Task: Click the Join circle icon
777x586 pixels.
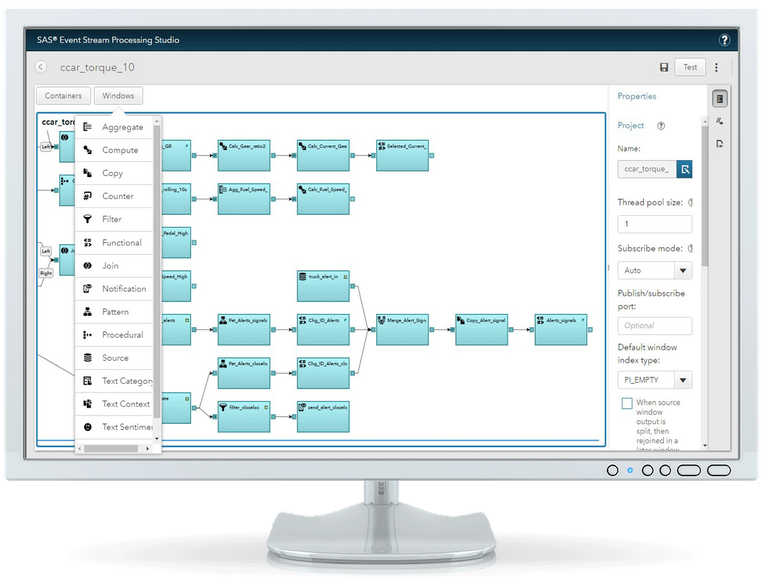Action: click(x=88, y=266)
